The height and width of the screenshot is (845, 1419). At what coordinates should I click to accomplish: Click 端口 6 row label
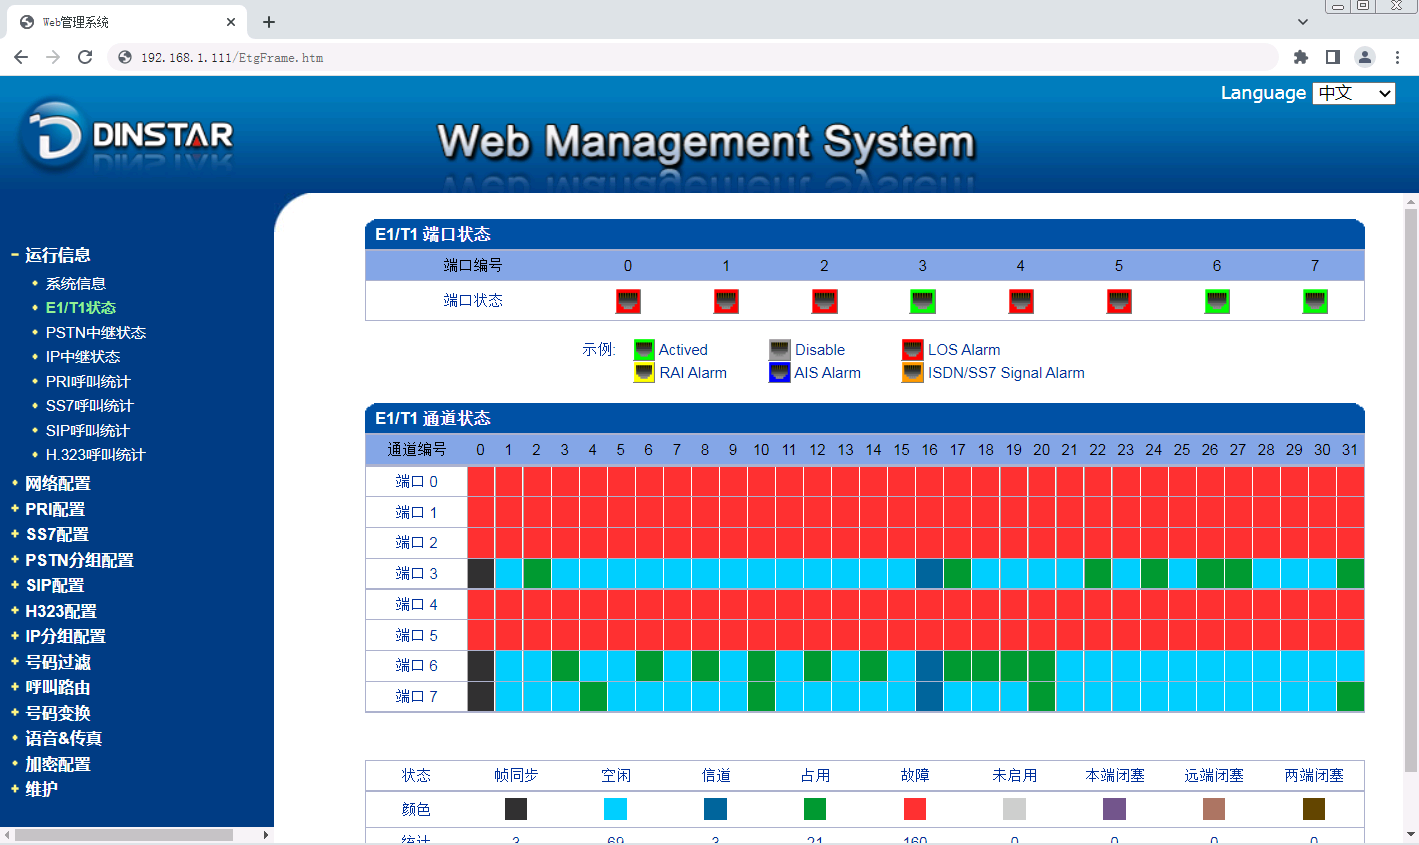point(417,666)
